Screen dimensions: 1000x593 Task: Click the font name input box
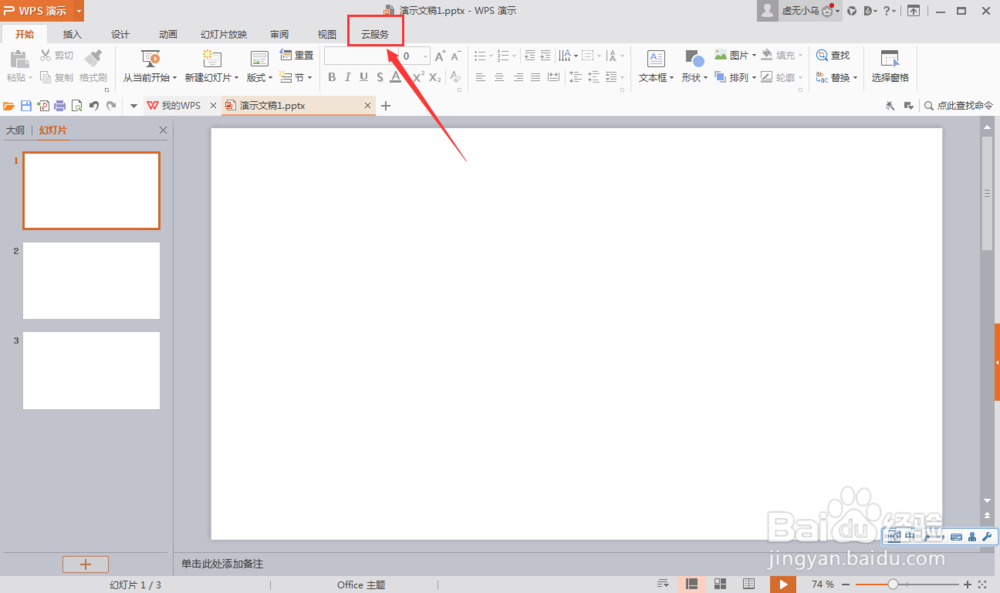pyautogui.click(x=359, y=56)
